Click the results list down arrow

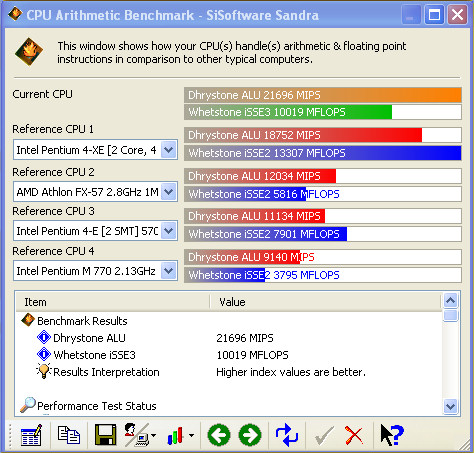tap(451, 406)
